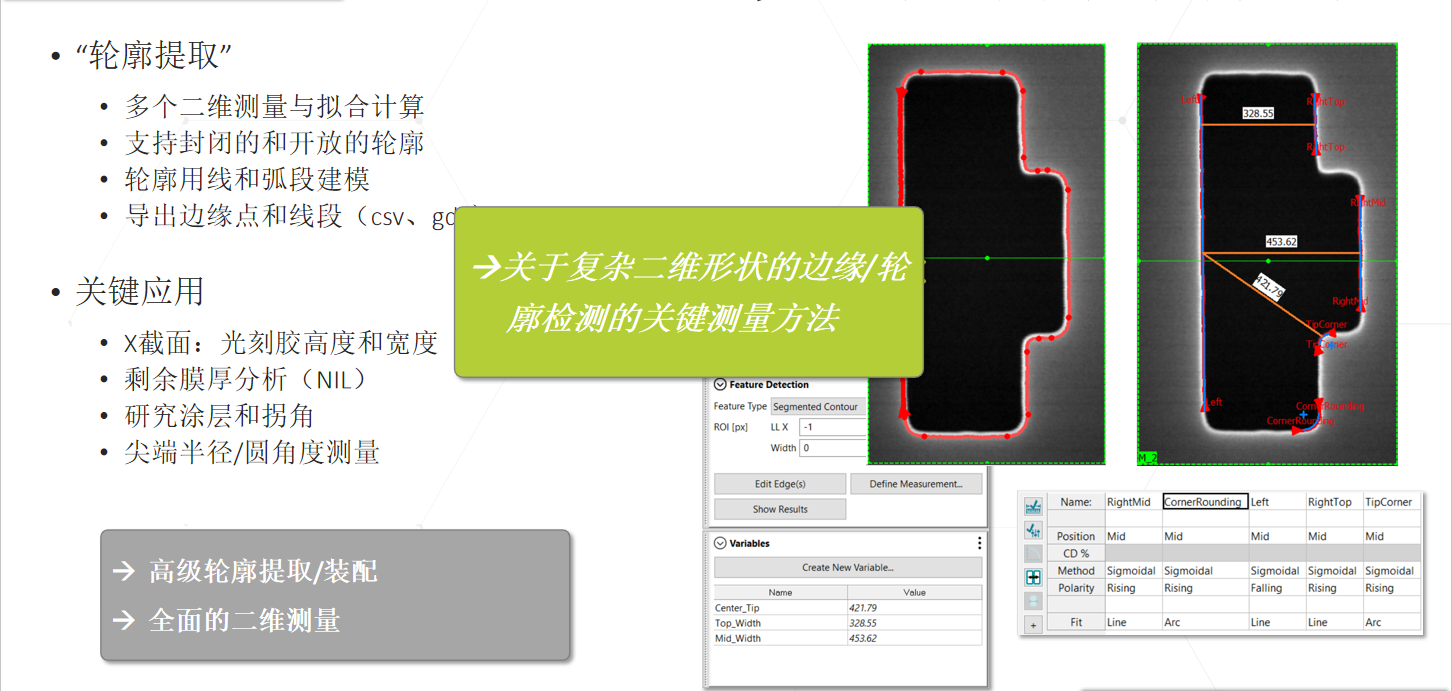The height and width of the screenshot is (691, 1452).
Task: Click the checkmark-with-sliders settings icon
Action: click(x=1033, y=530)
